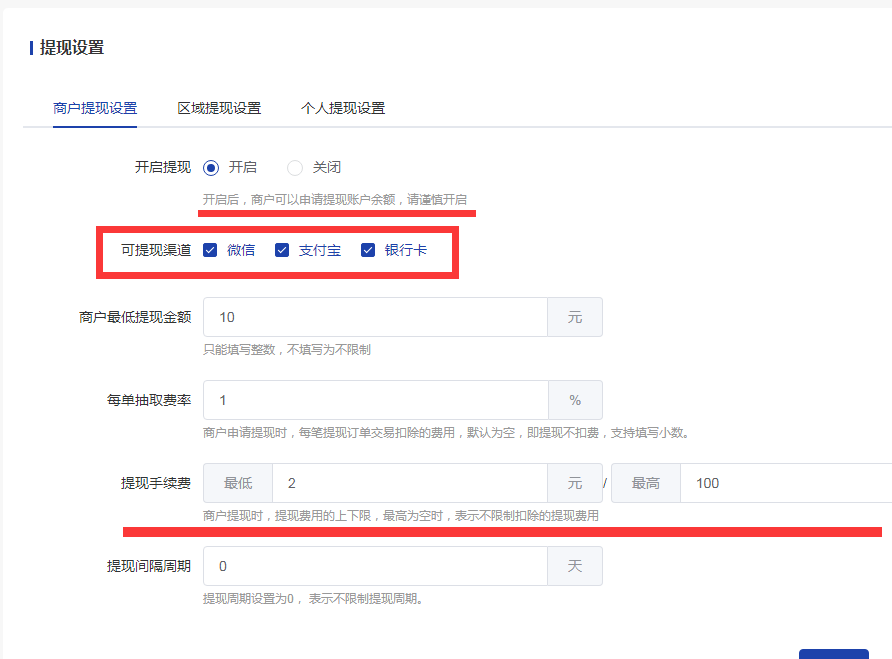
Task: Click the 最低 提现手续费 input field
Action: coord(410,483)
